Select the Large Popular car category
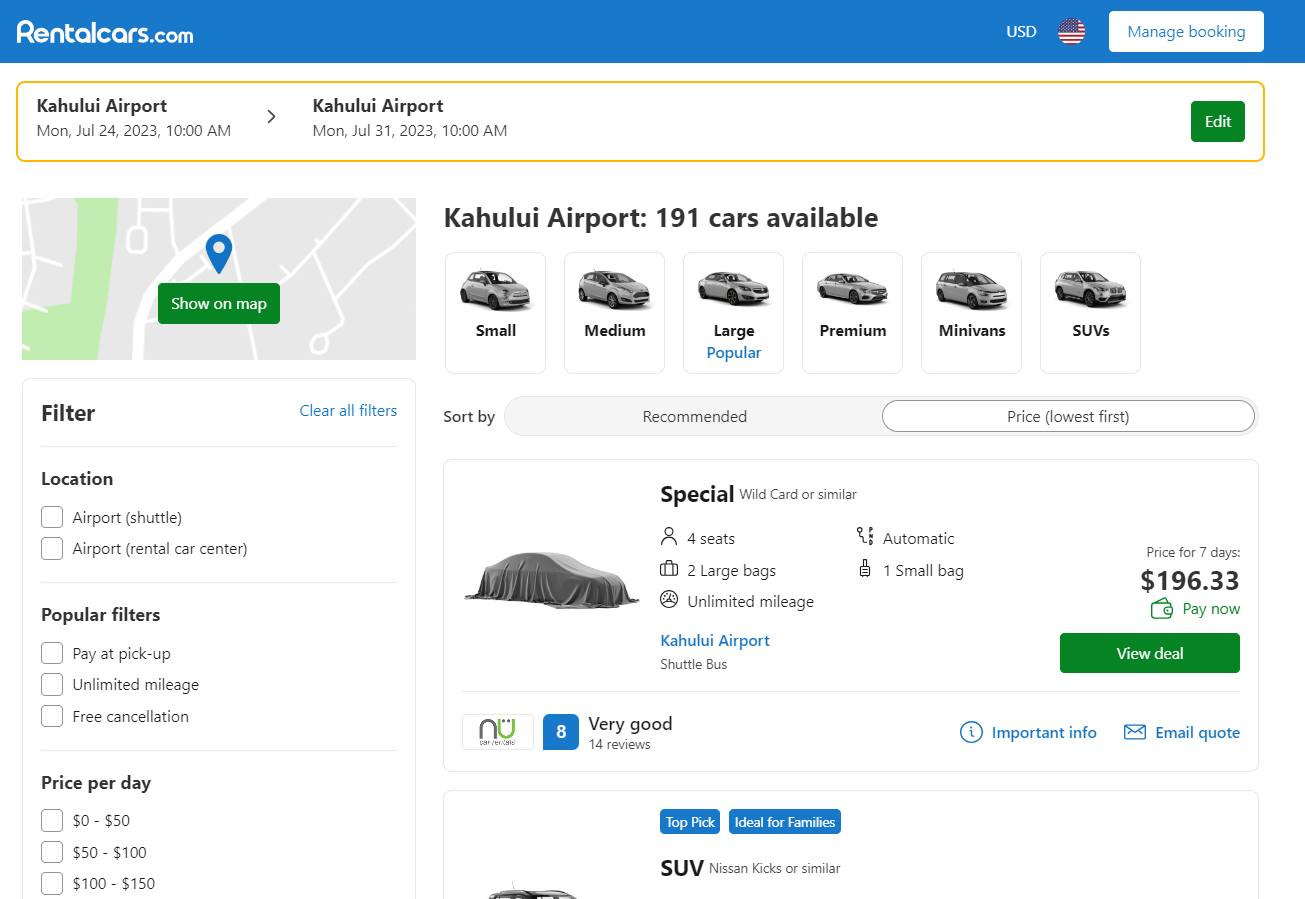The image size is (1305, 899). tap(733, 313)
